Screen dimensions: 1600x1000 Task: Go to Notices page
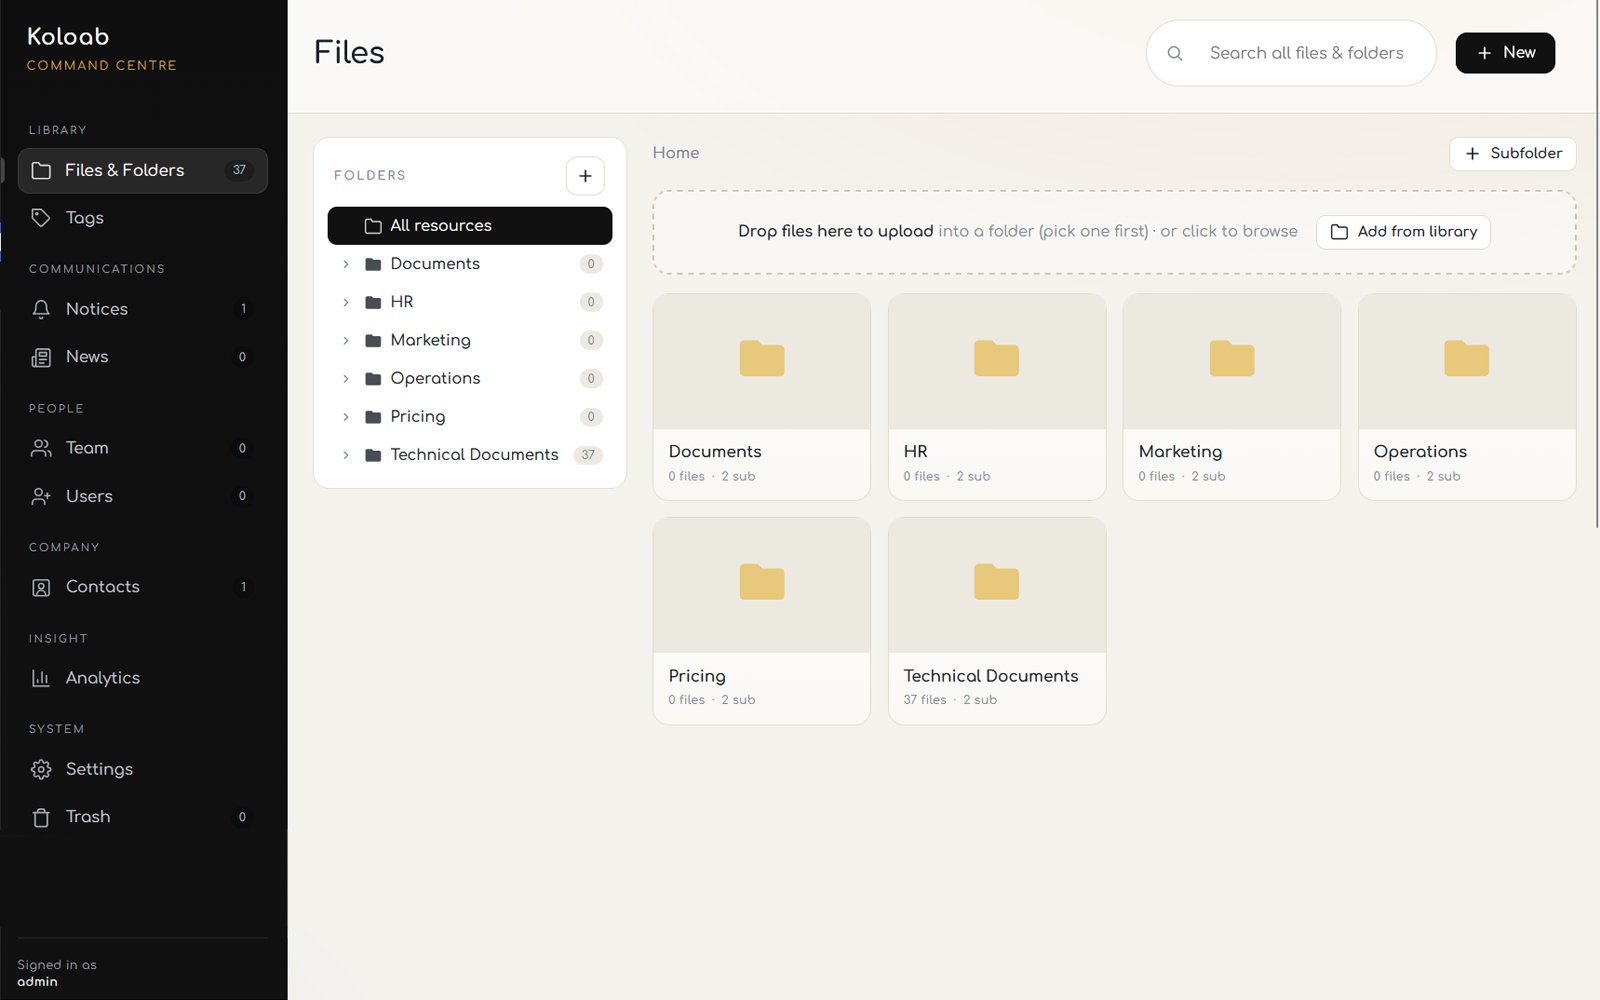point(142,309)
